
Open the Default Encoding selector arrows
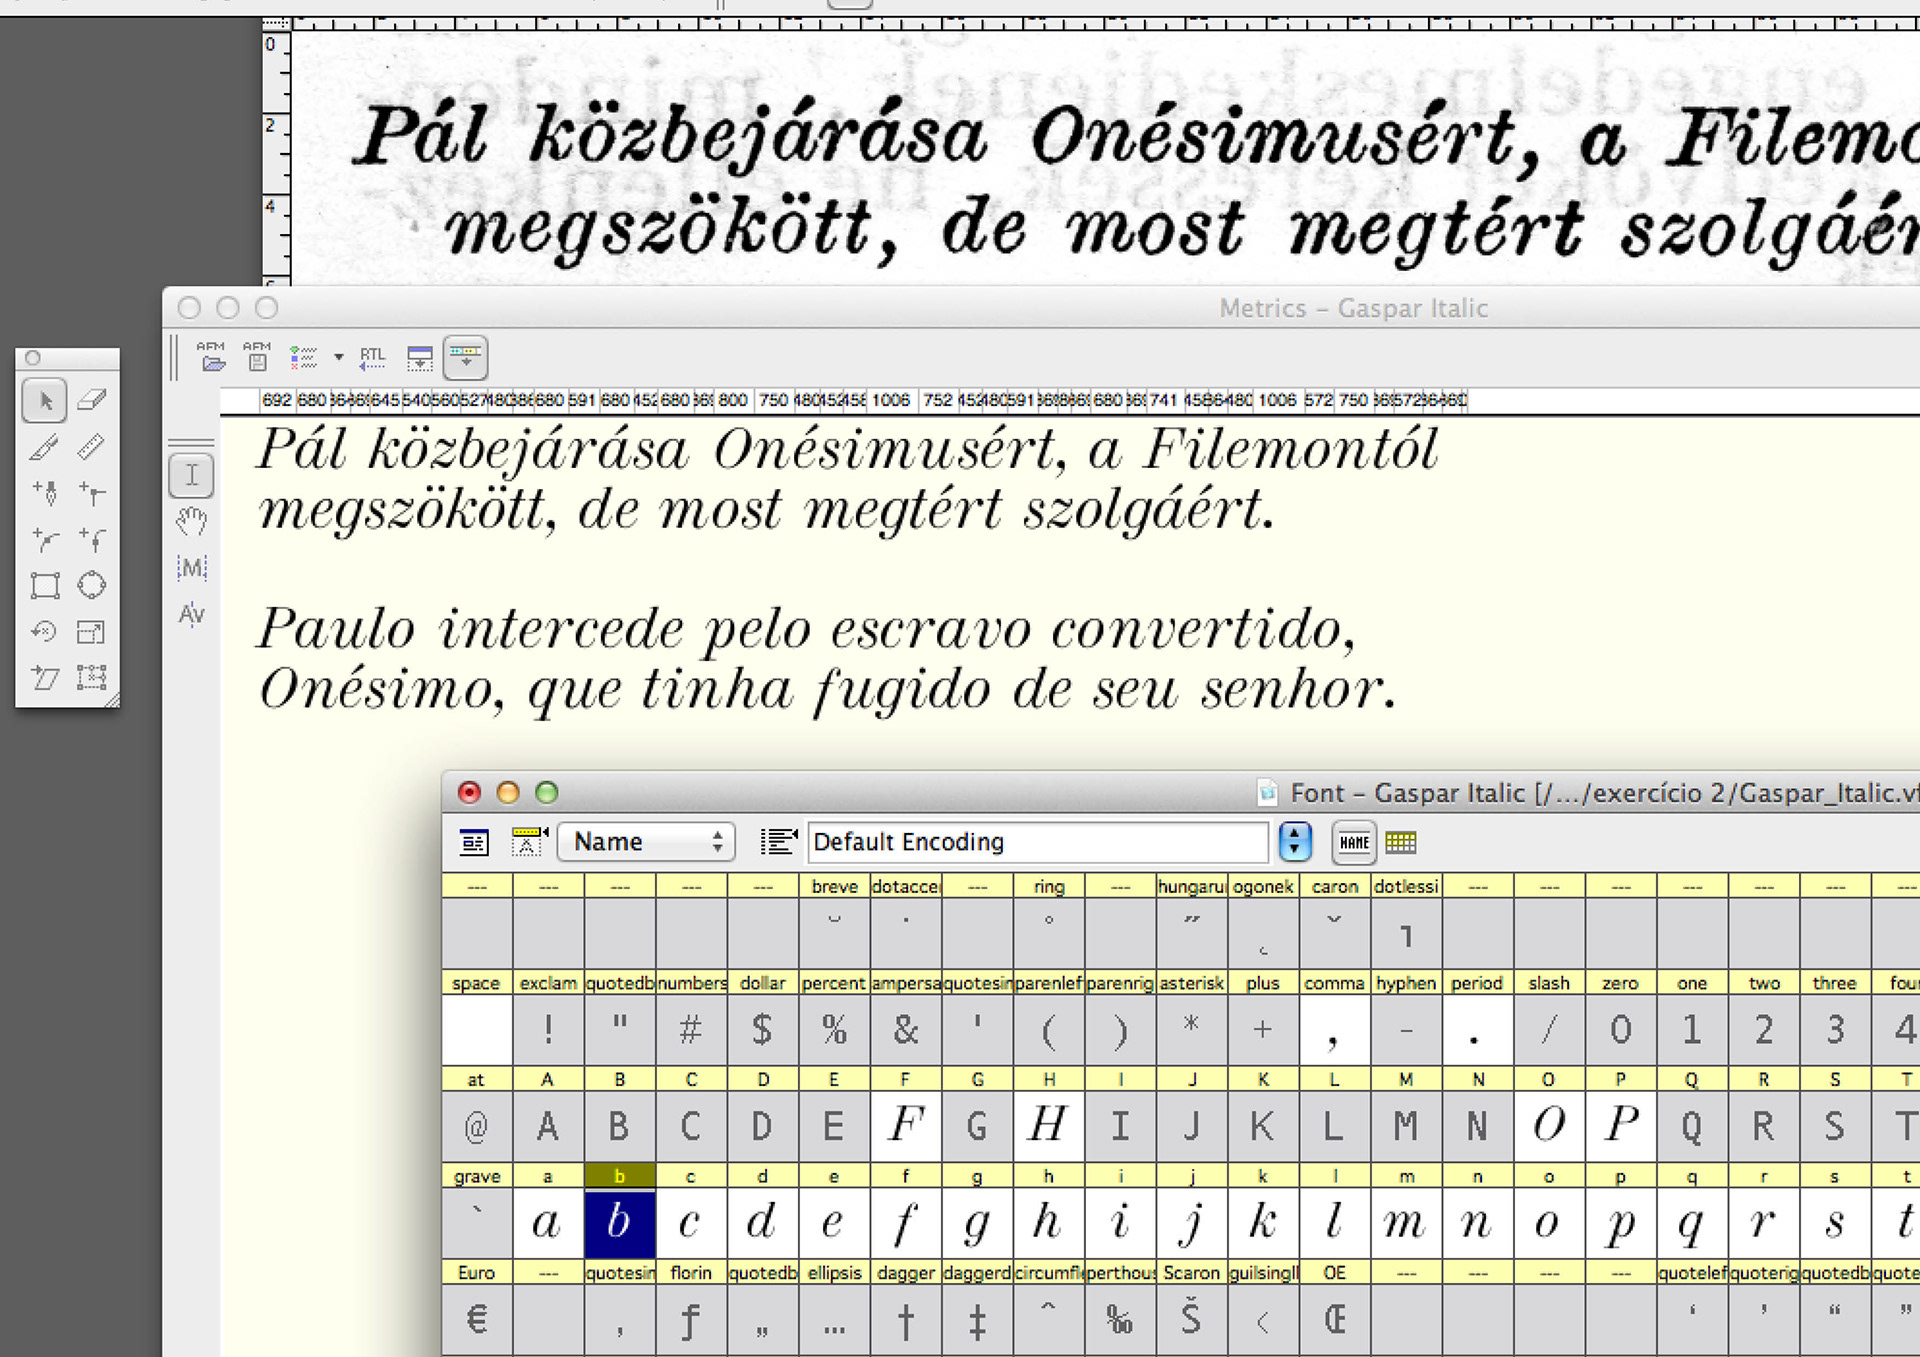coord(1294,842)
